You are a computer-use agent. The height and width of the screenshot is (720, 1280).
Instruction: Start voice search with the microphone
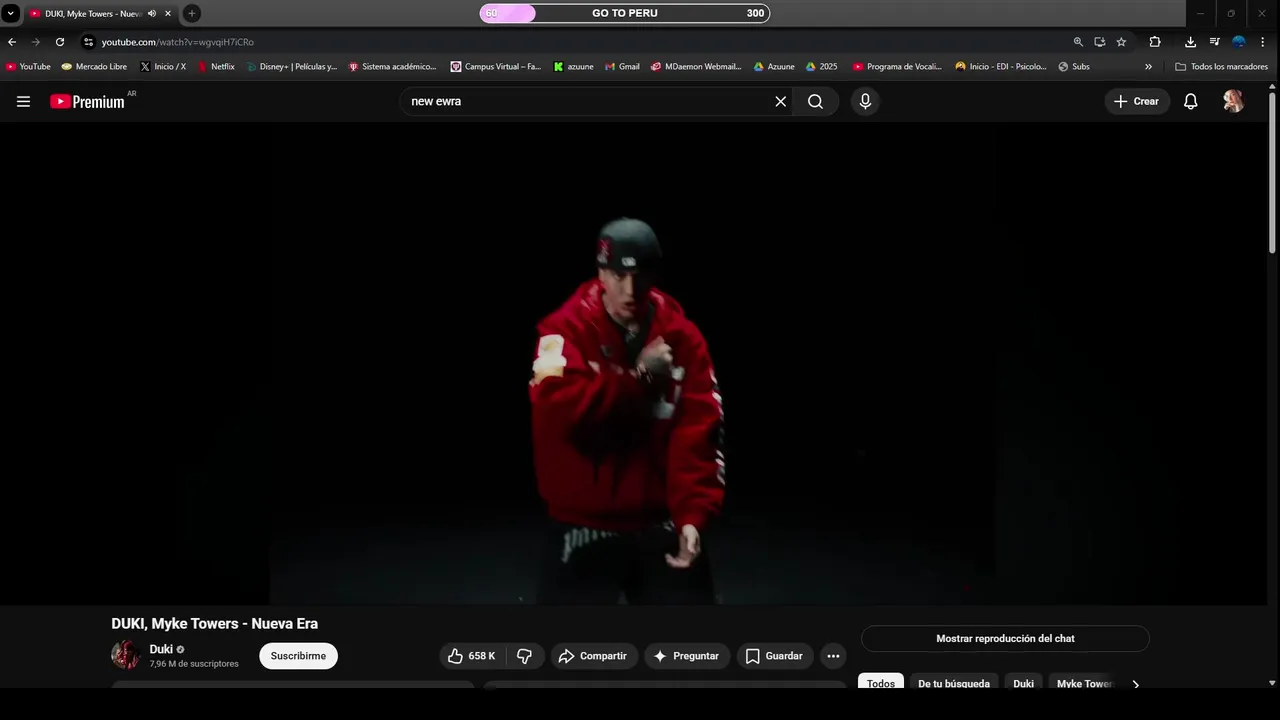[865, 101]
